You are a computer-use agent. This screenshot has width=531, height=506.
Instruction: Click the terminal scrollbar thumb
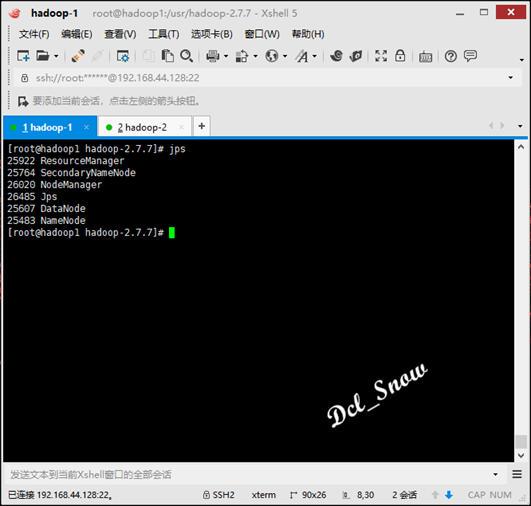(x=521, y=442)
